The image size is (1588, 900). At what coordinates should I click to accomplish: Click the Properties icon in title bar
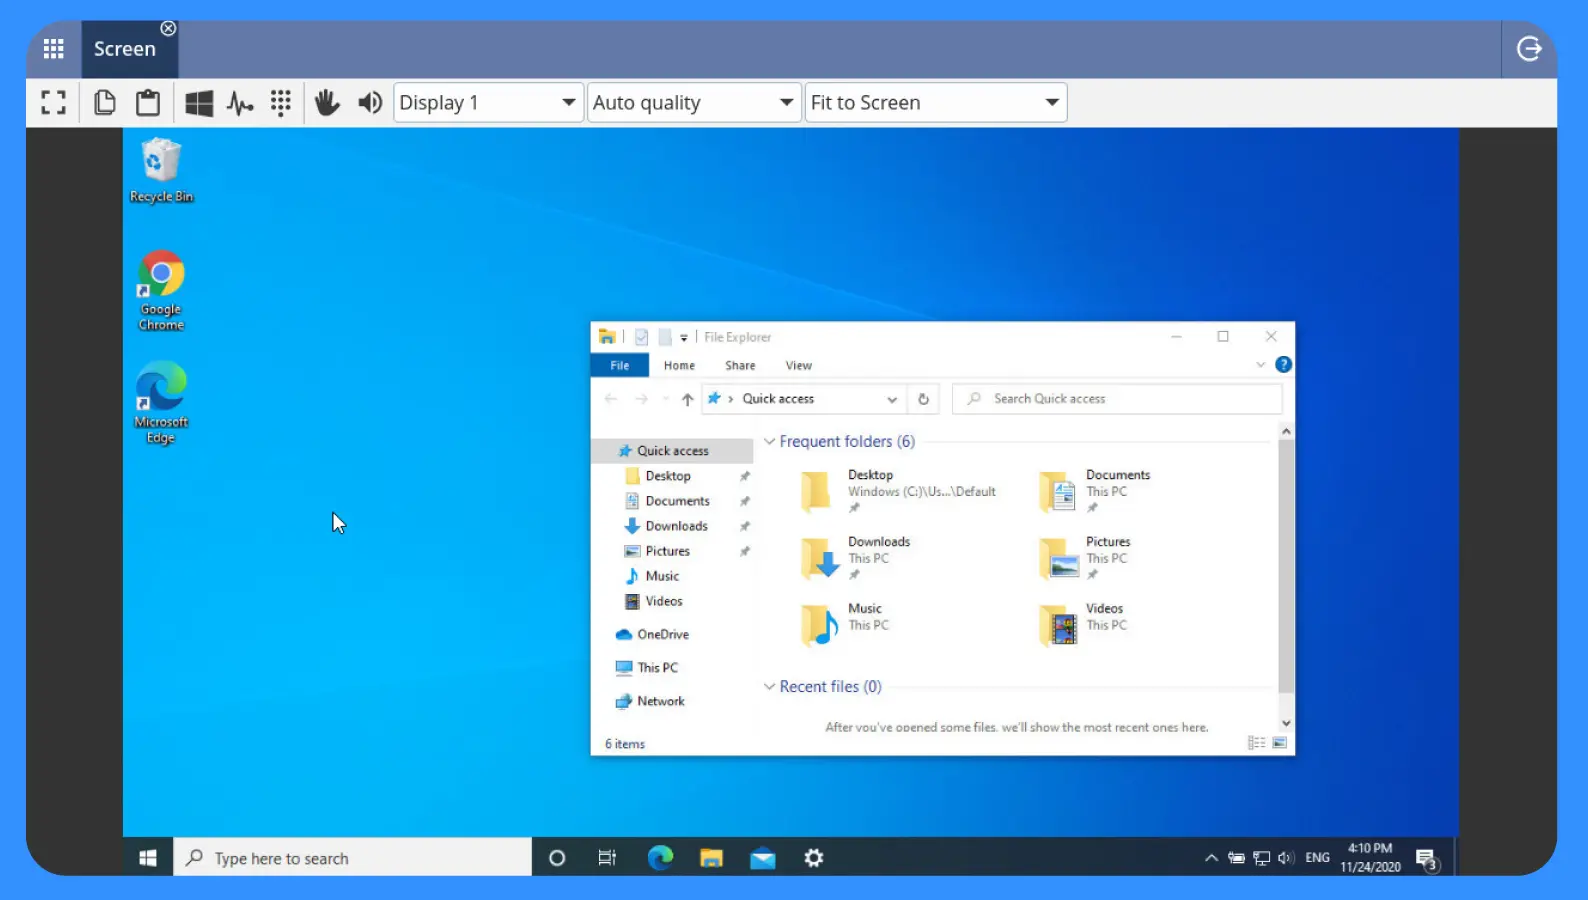pos(641,337)
